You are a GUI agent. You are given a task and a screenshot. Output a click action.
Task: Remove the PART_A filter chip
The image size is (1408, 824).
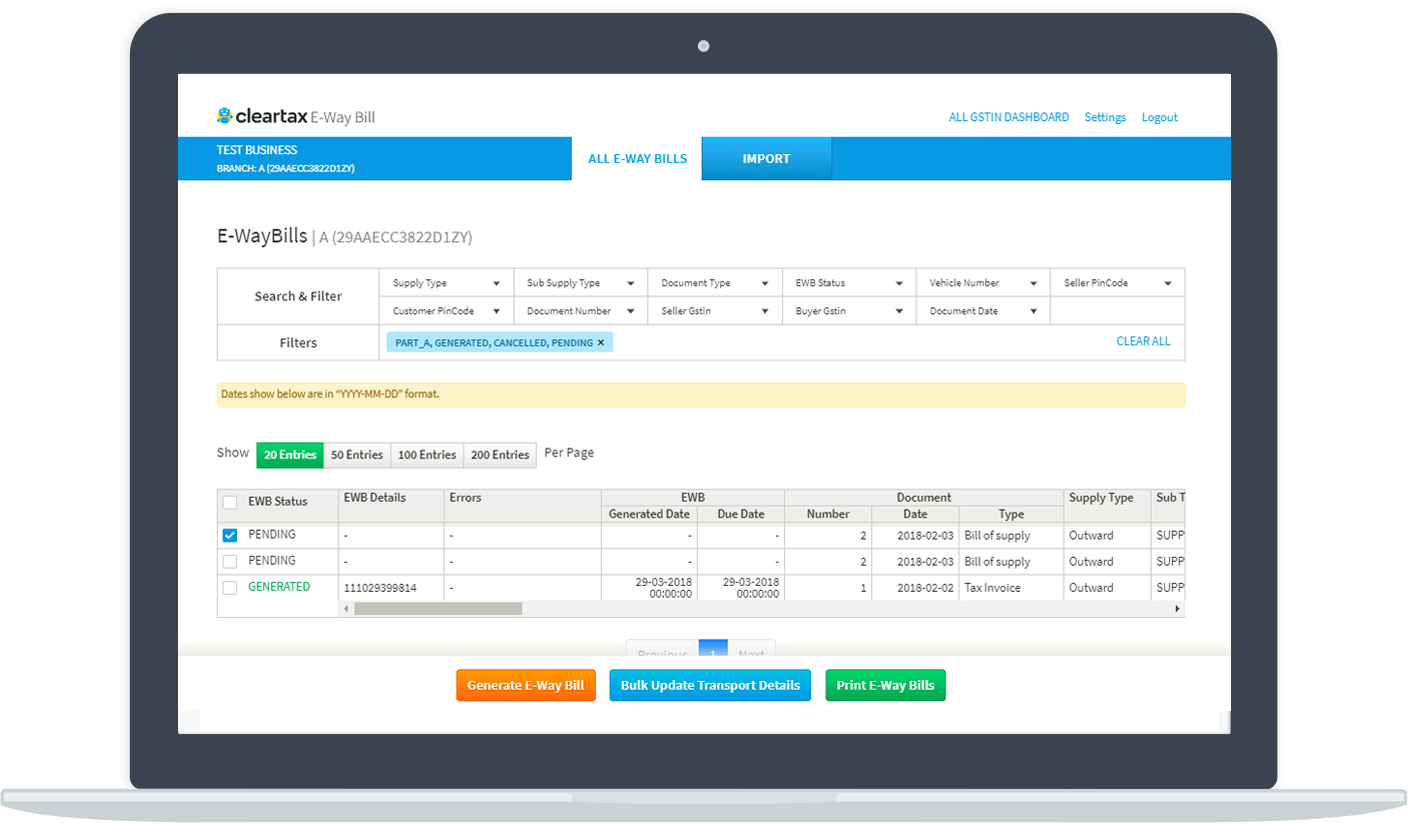(x=601, y=341)
